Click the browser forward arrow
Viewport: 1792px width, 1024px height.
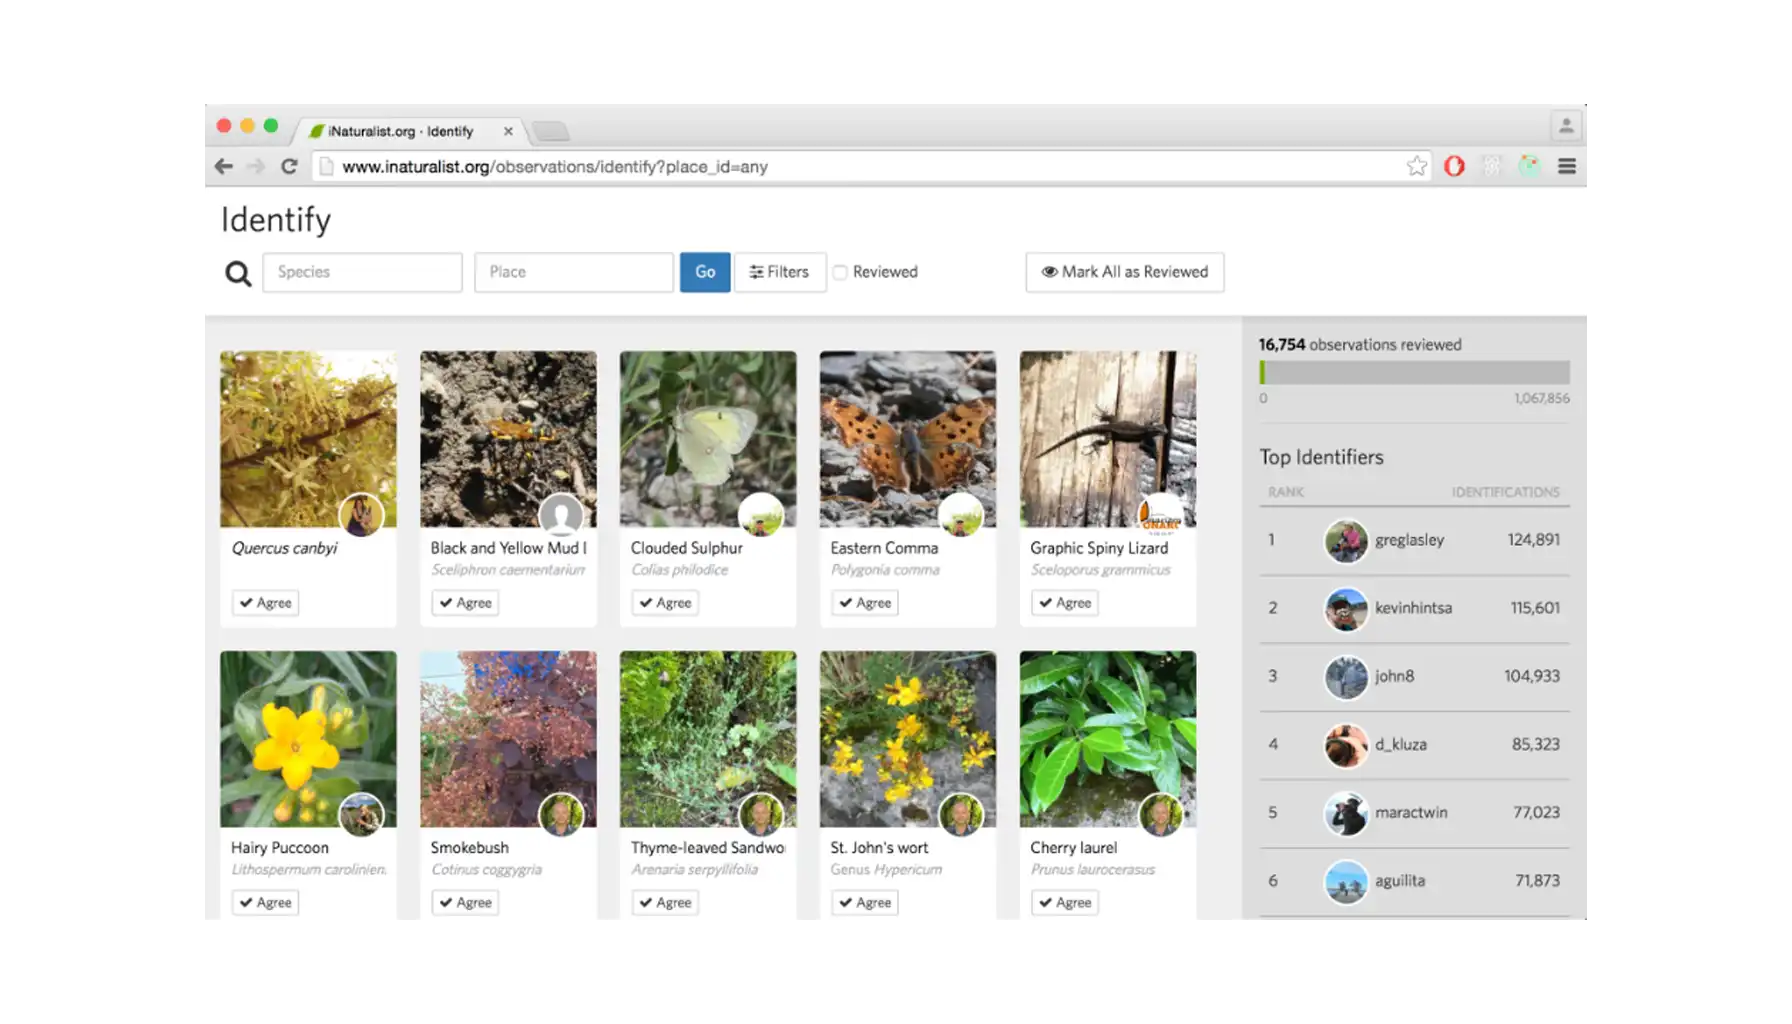[x=256, y=166]
